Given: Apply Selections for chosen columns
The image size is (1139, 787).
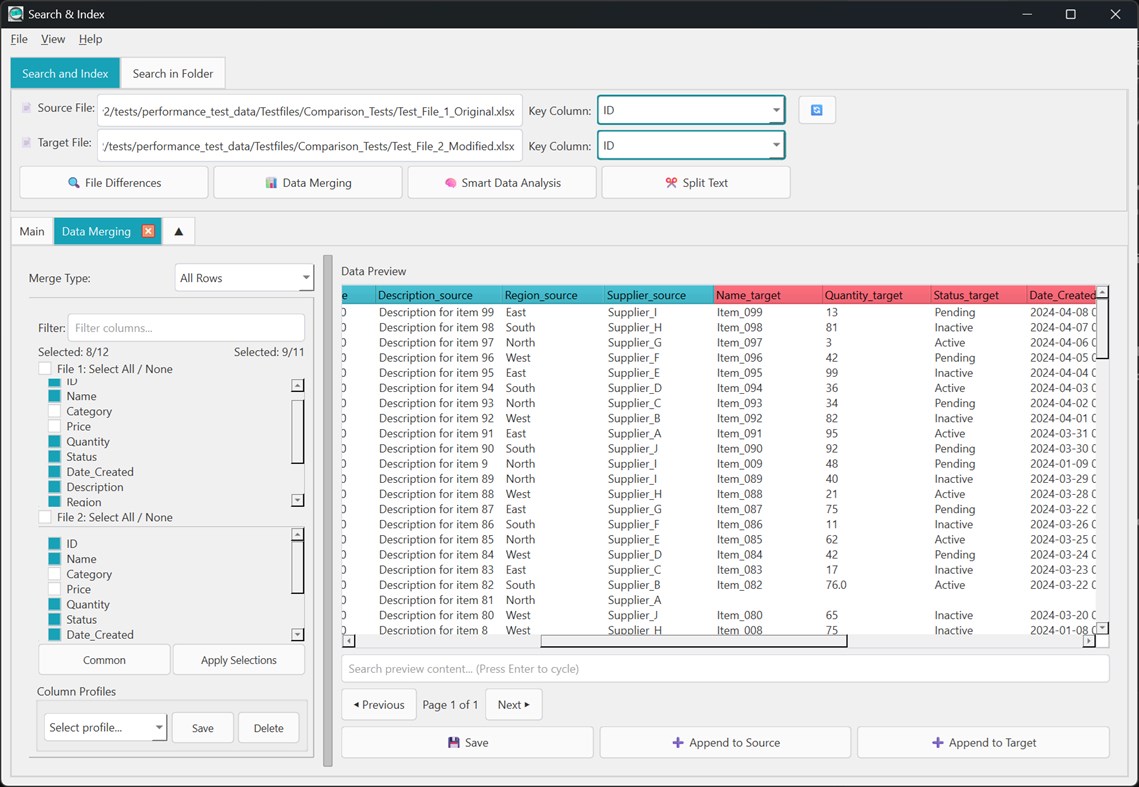Looking at the screenshot, I should (x=238, y=659).
